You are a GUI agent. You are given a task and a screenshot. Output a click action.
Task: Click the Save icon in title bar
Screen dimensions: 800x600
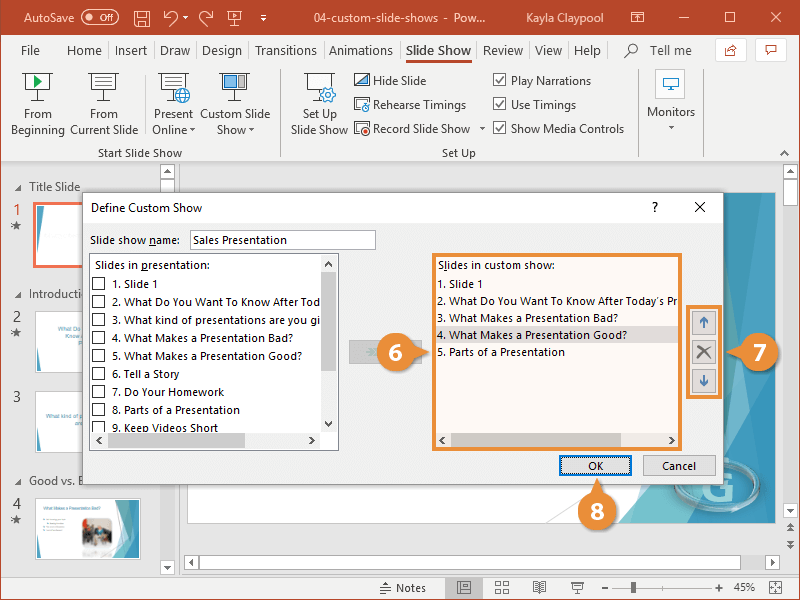[142, 18]
